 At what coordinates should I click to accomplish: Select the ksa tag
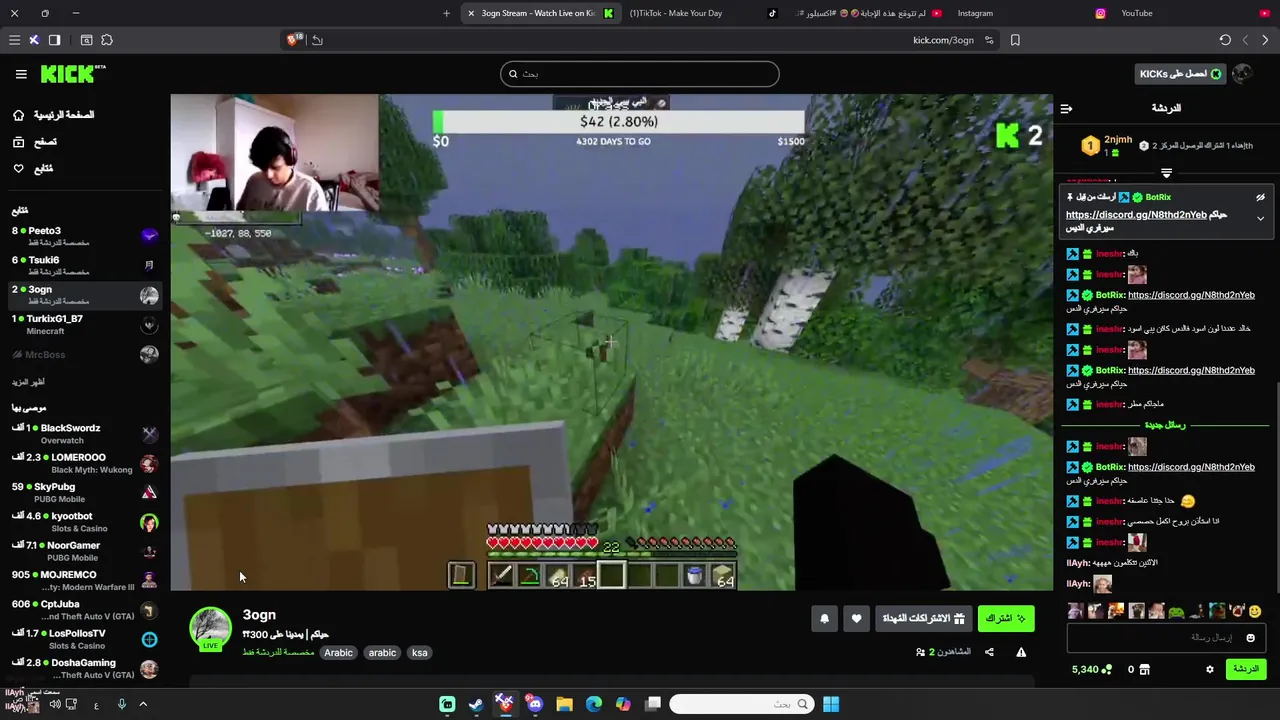coord(419,653)
